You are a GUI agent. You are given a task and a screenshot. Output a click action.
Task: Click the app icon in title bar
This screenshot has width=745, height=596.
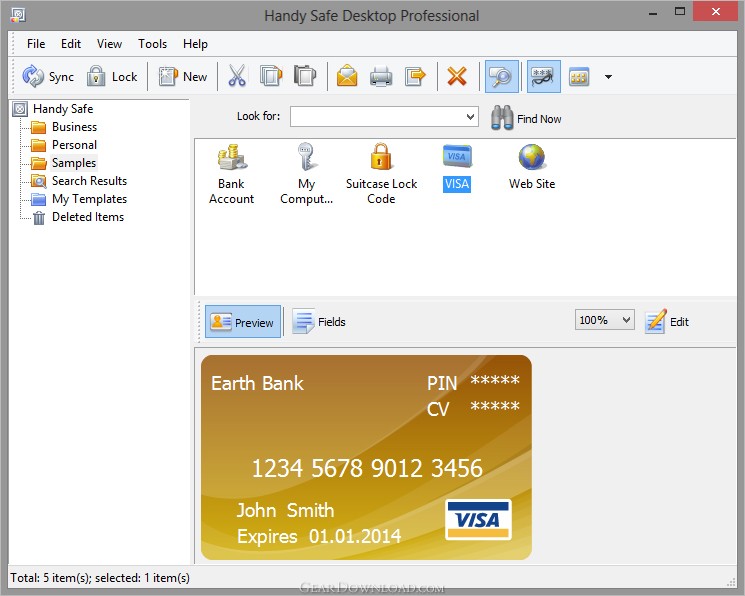coord(18,15)
